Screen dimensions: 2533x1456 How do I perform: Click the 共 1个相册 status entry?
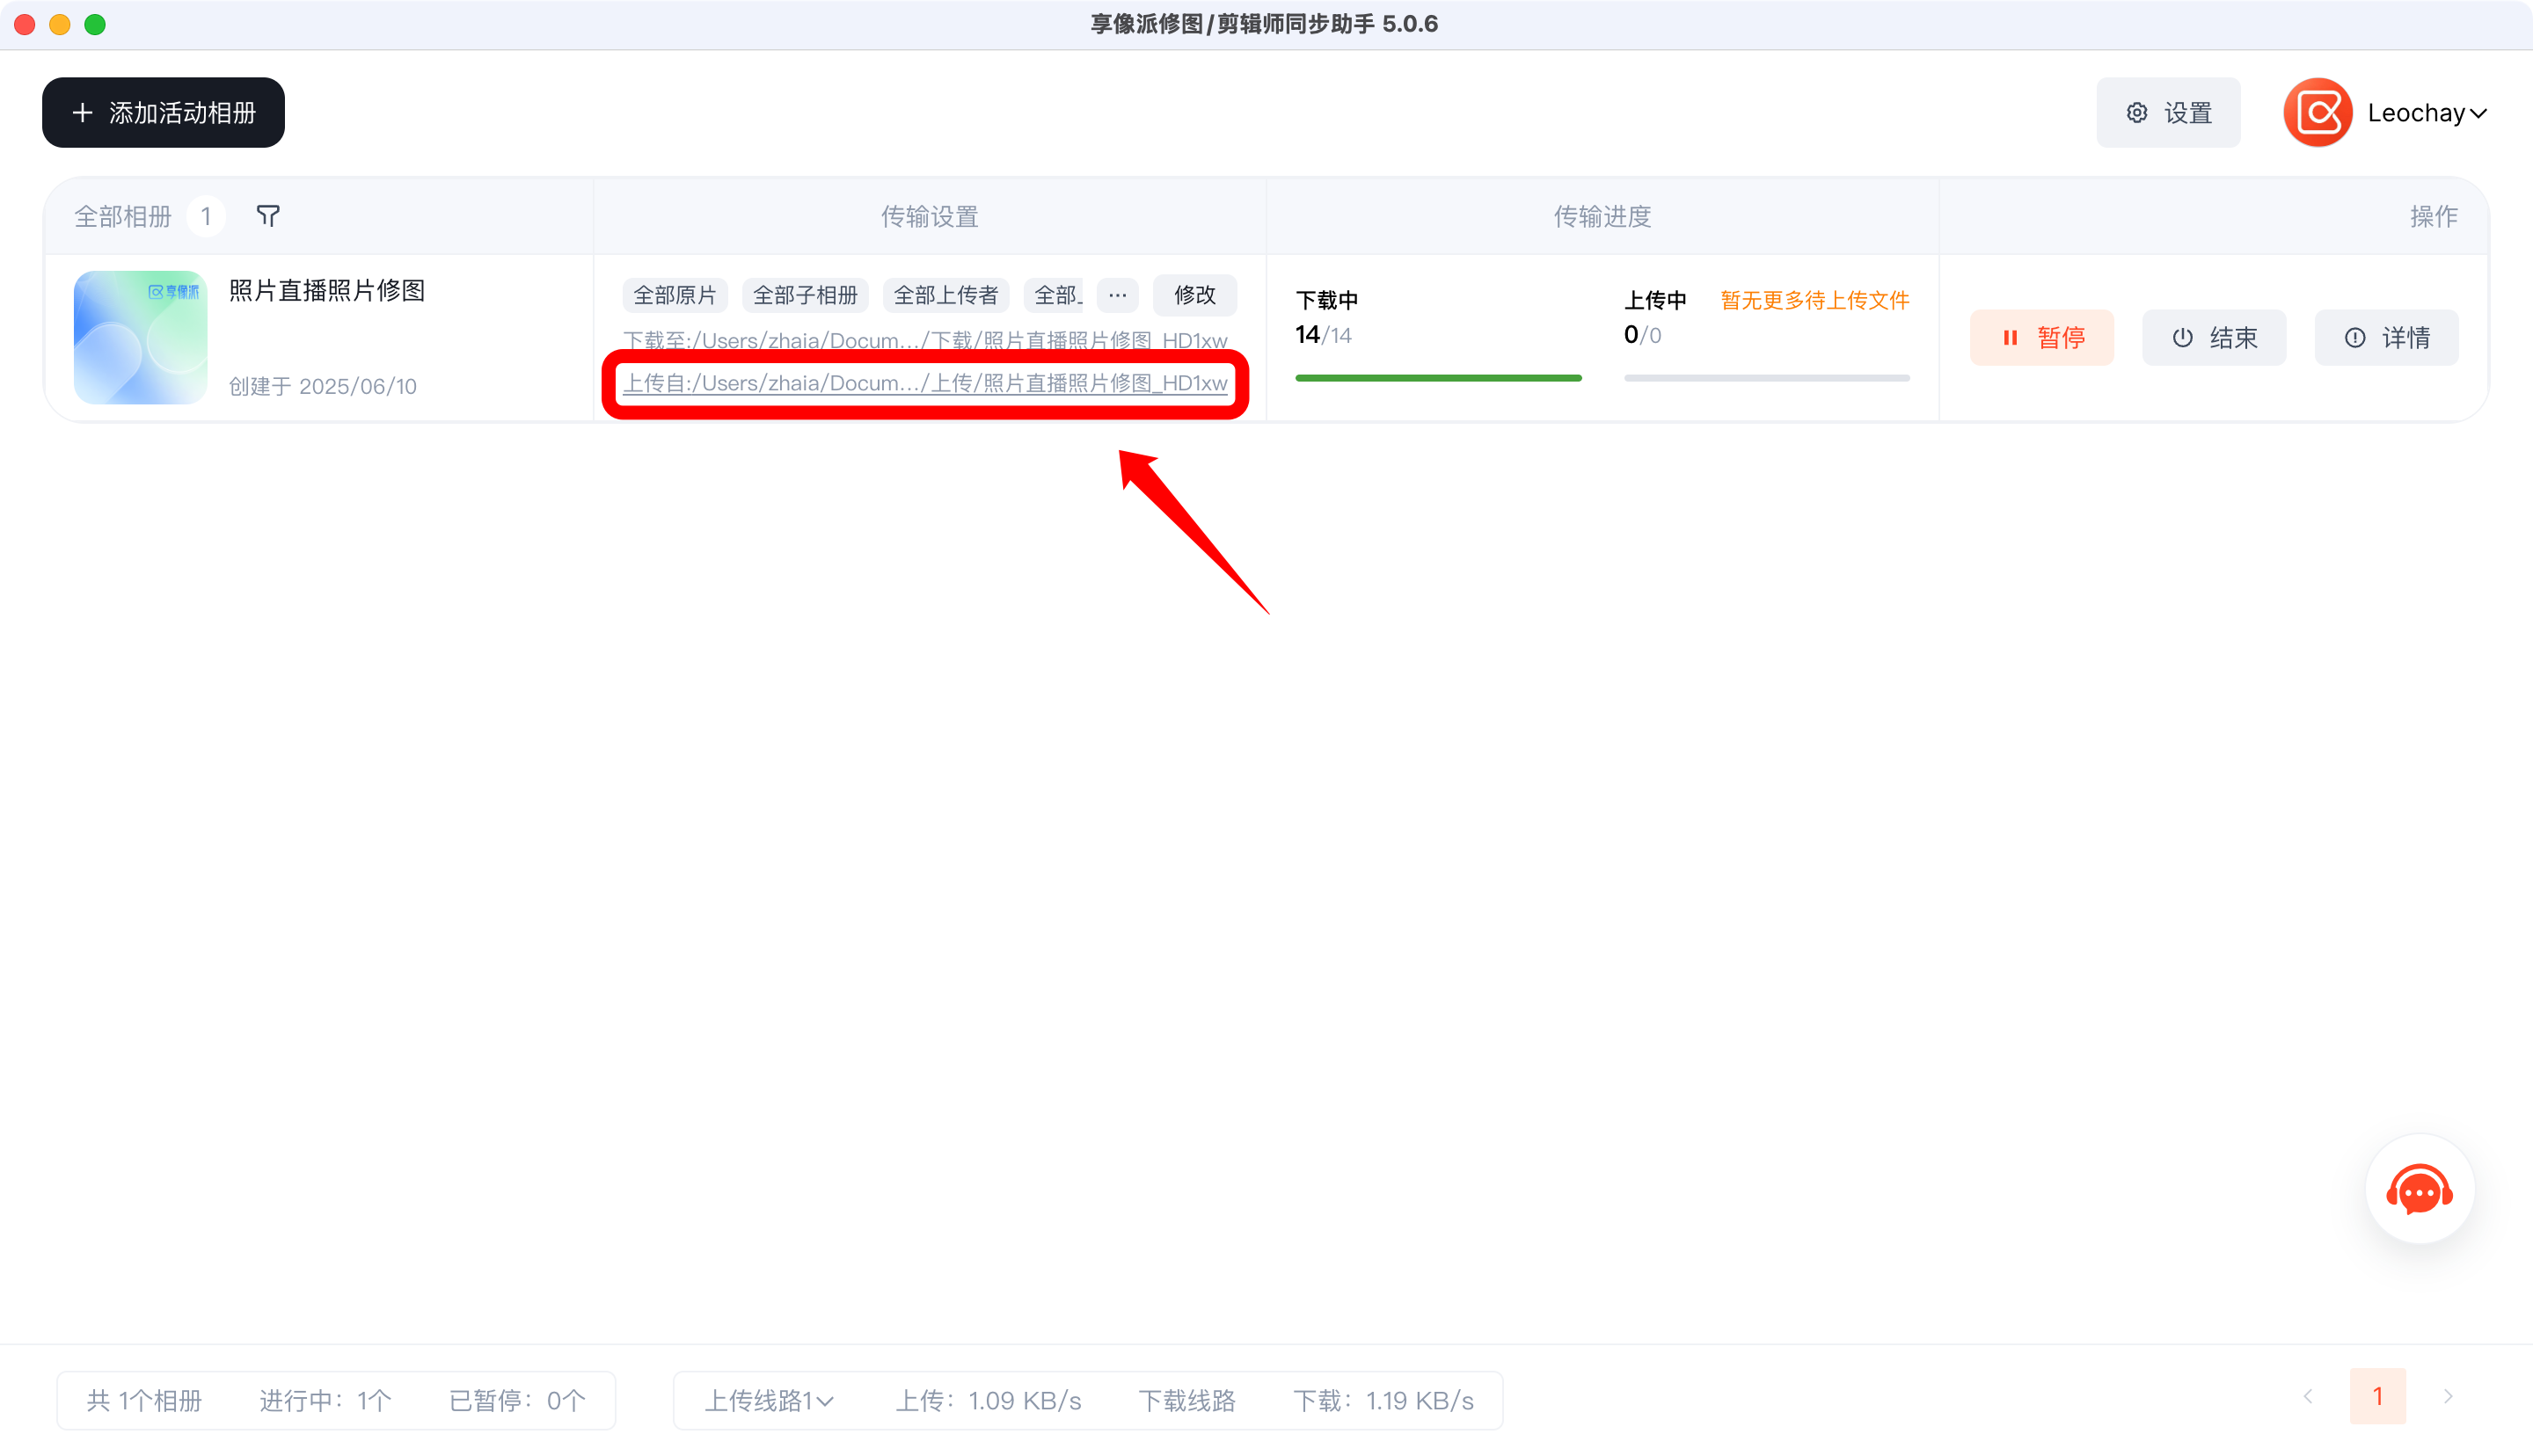click(x=144, y=1400)
